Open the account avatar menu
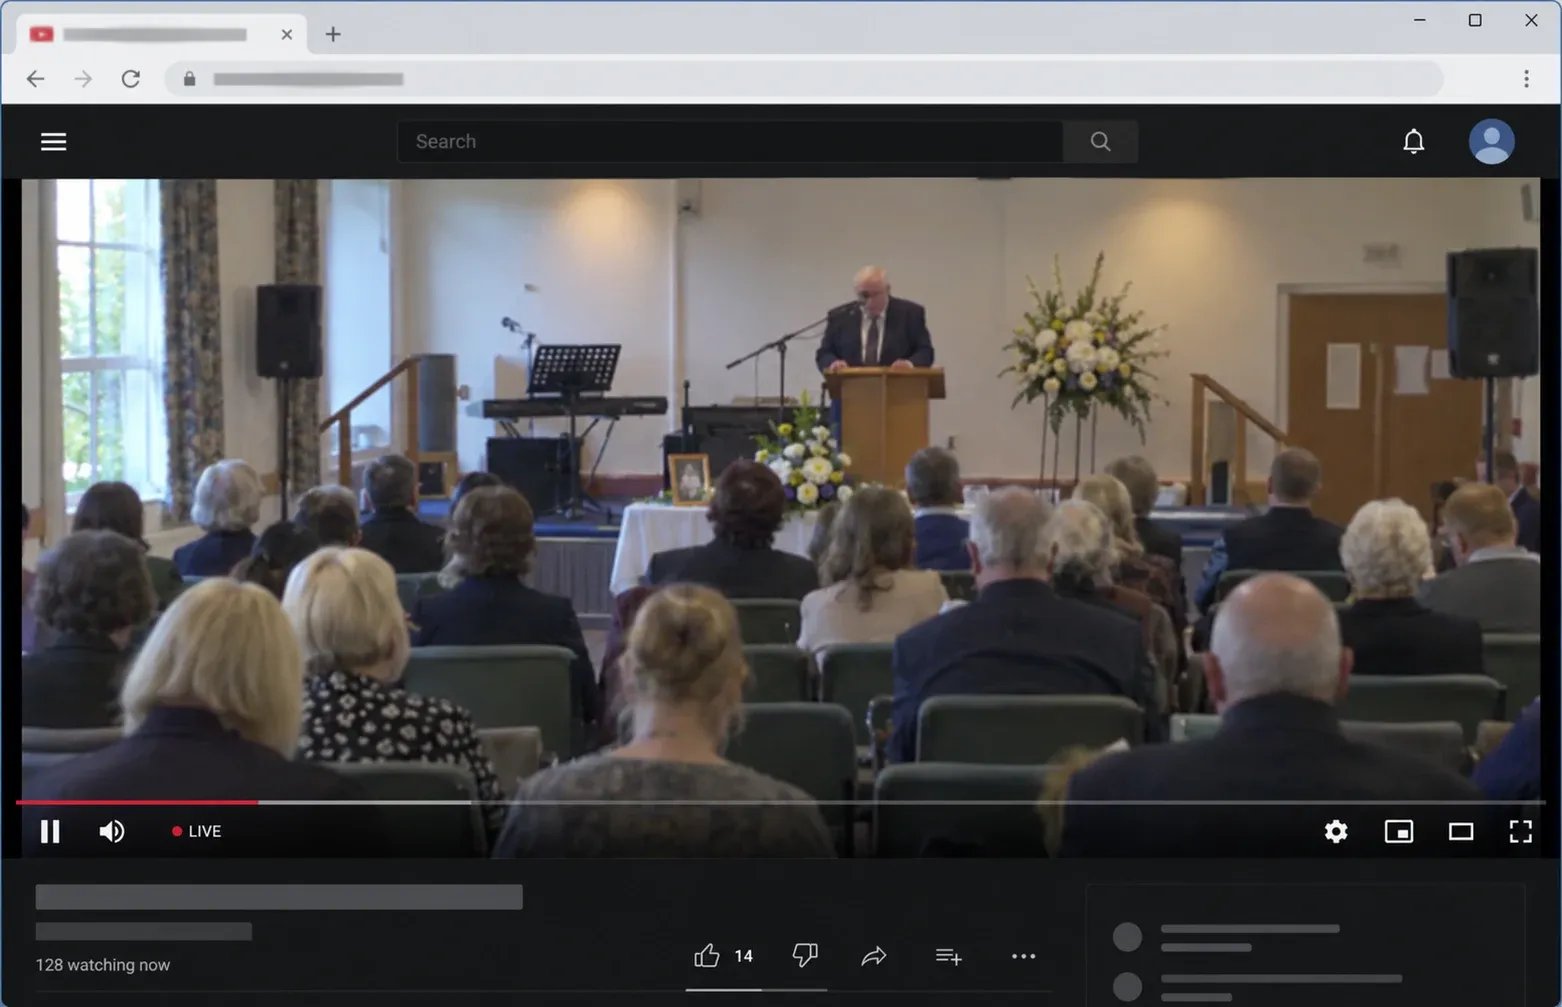1562x1007 pixels. click(1491, 142)
